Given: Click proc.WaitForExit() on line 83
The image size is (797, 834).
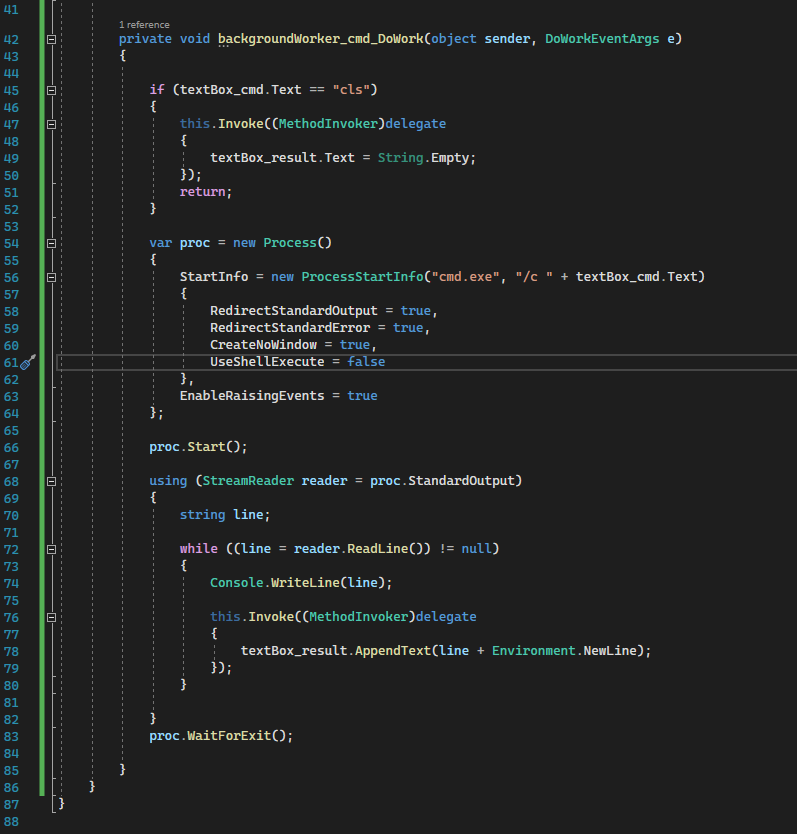Looking at the screenshot, I should [218, 736].
